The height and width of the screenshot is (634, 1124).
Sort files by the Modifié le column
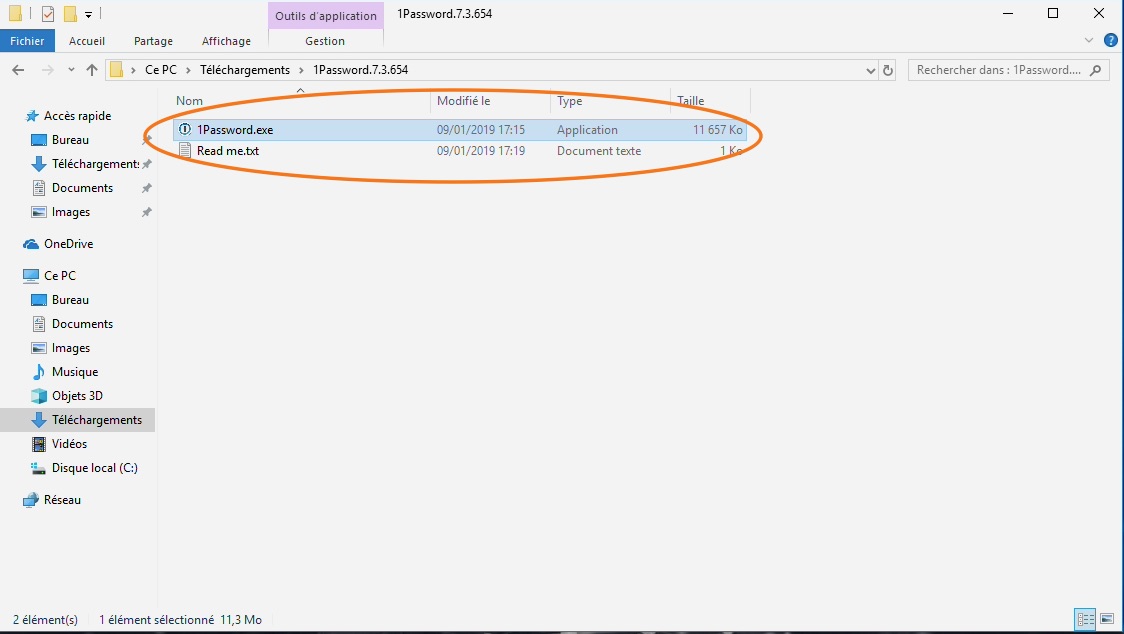click(x=463, y=101)
